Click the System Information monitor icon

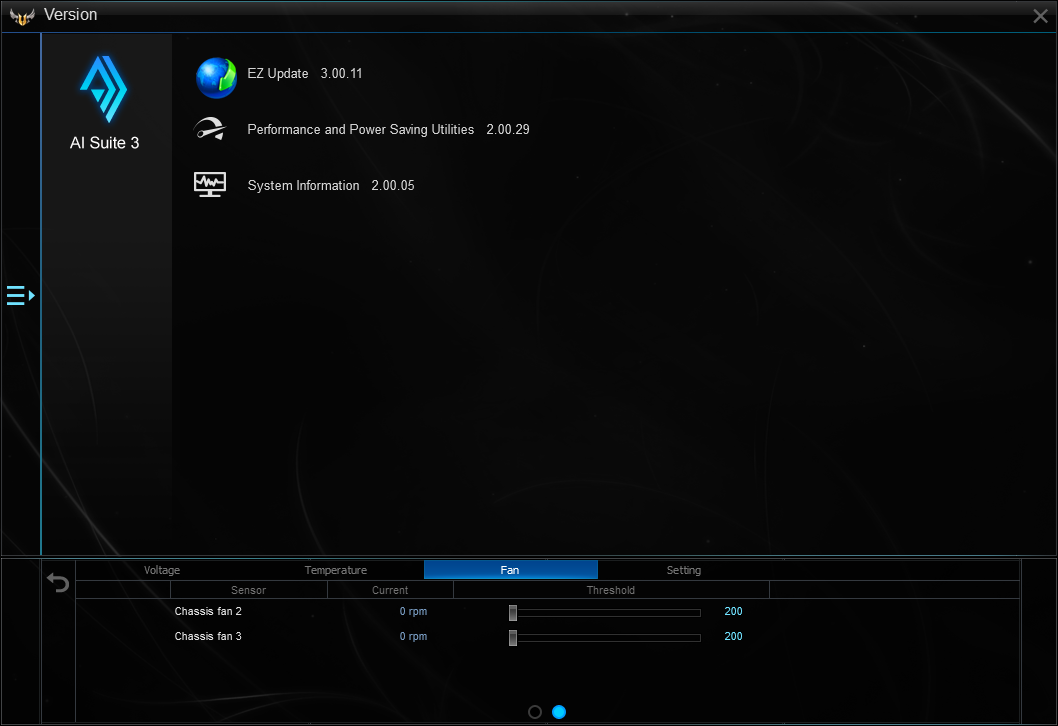(210, 184)
